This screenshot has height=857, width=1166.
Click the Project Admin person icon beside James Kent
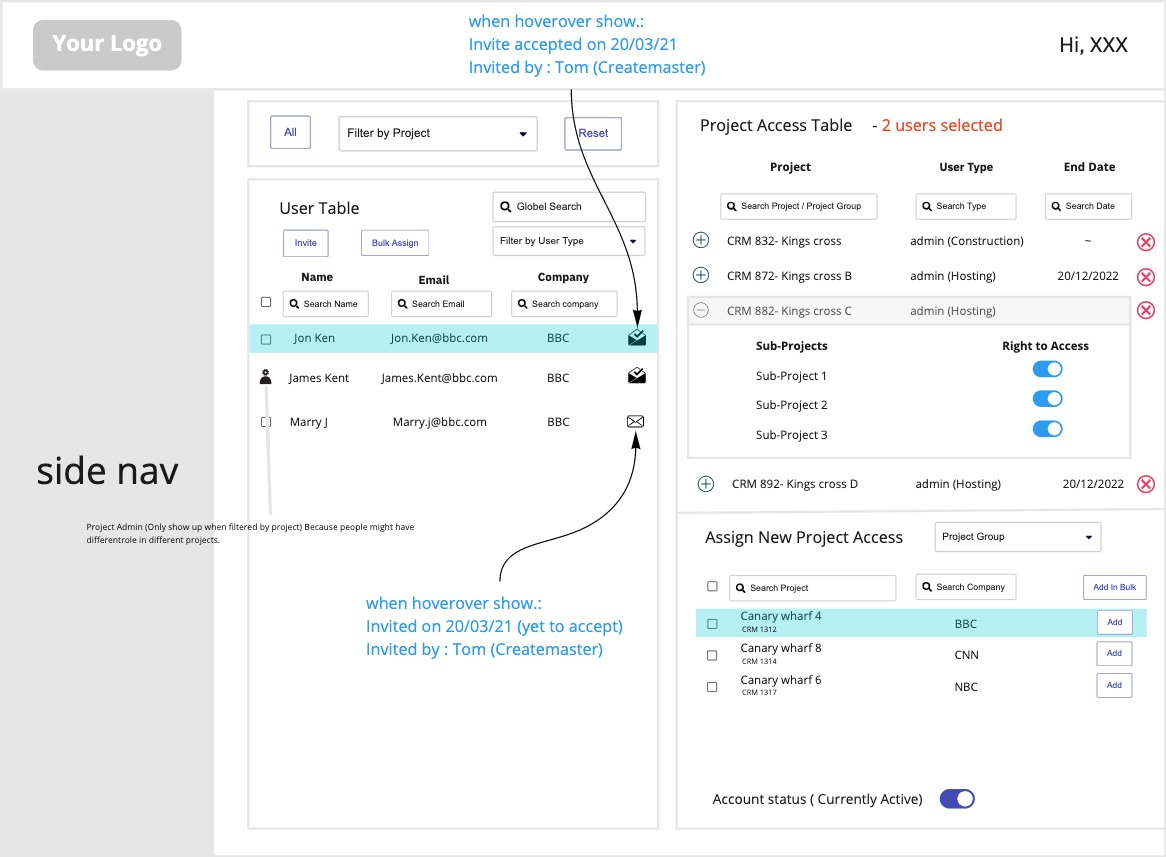pos(265,377)
